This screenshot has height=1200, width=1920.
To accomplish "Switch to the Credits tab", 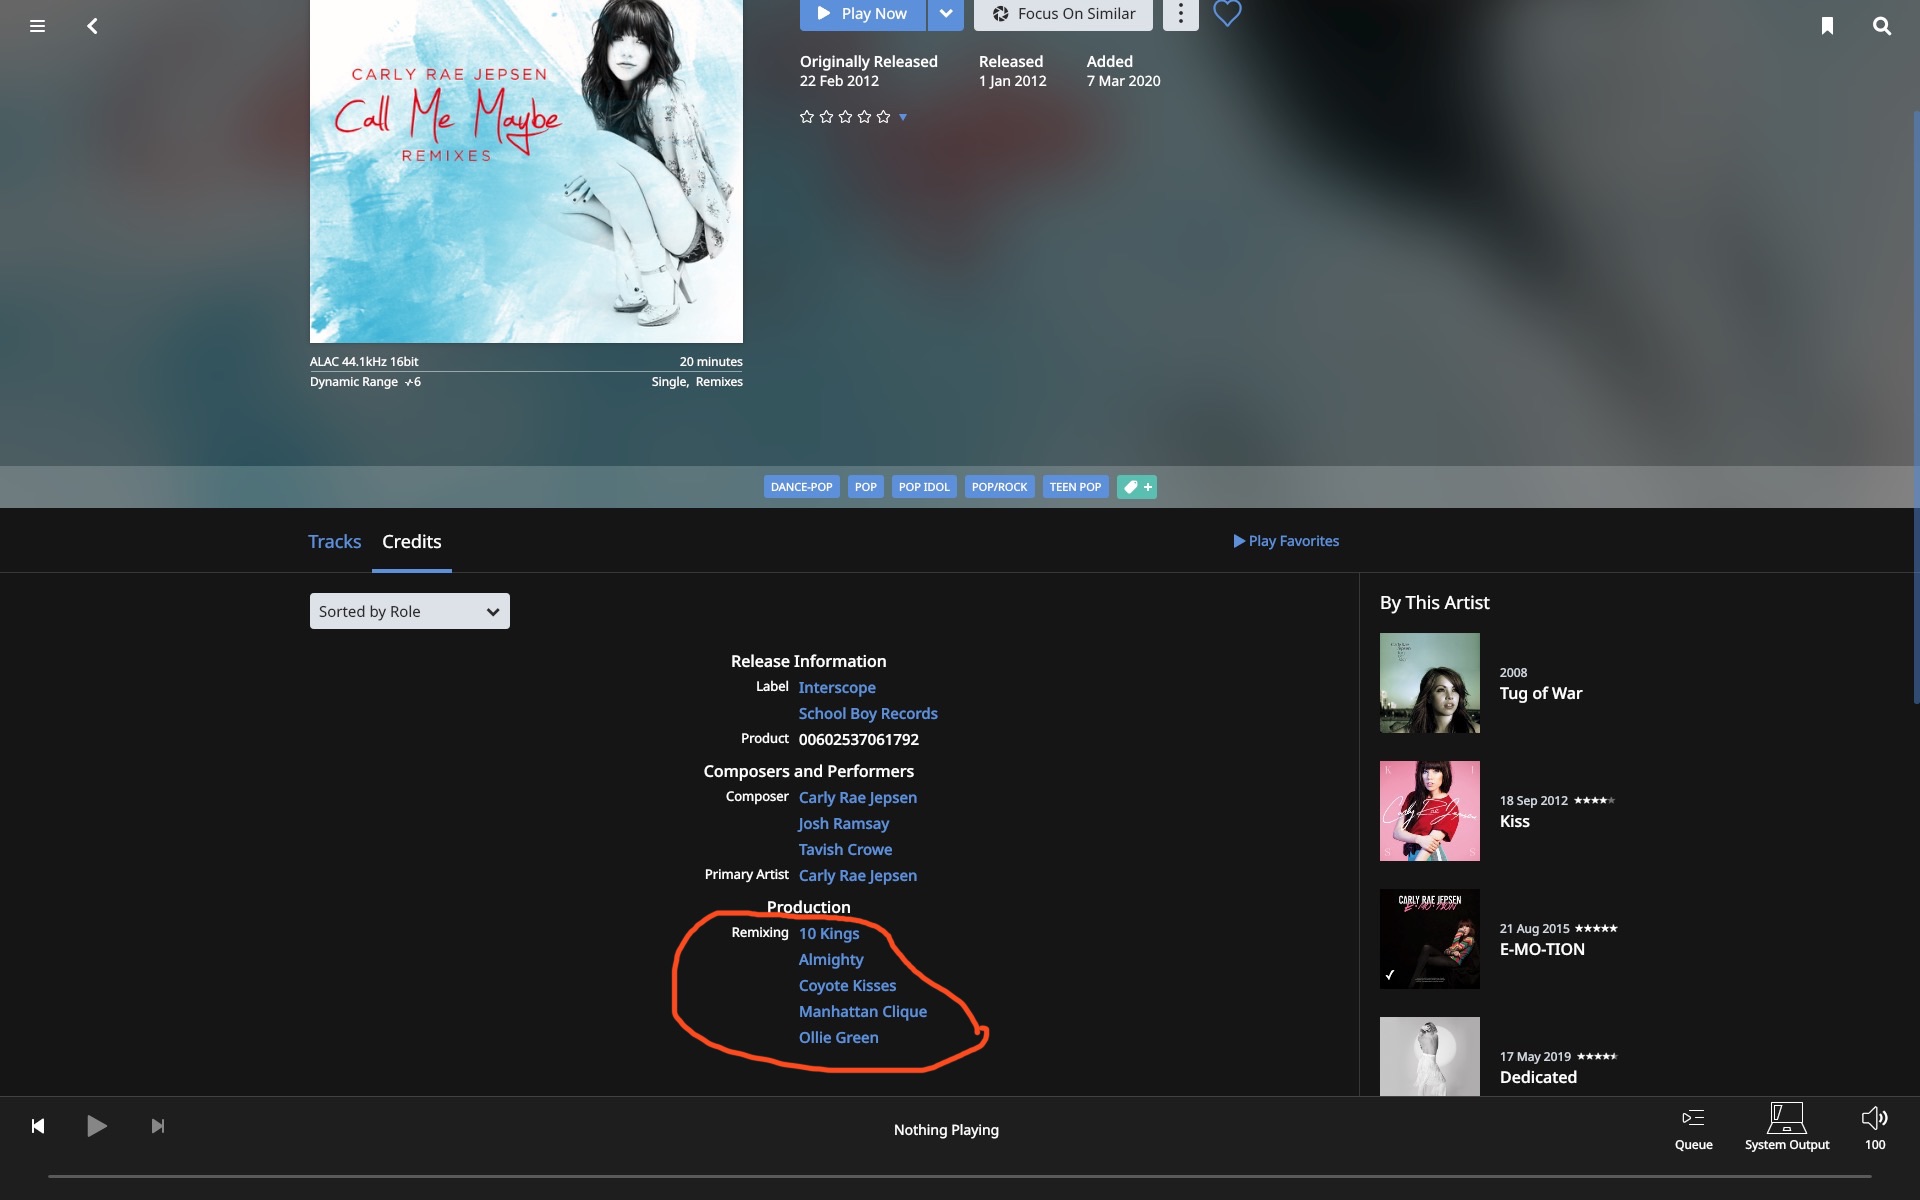I will click(411, 541).
